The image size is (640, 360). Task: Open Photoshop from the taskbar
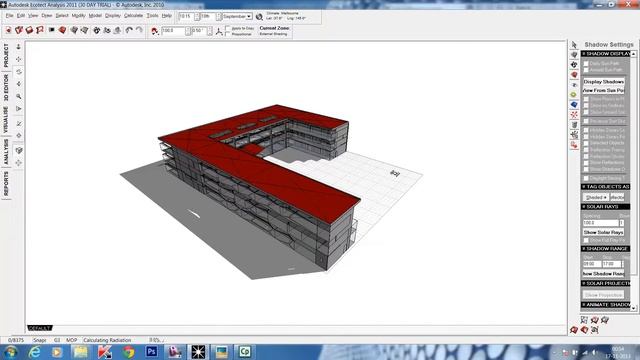pyautogui.click(x=152, y=351)
